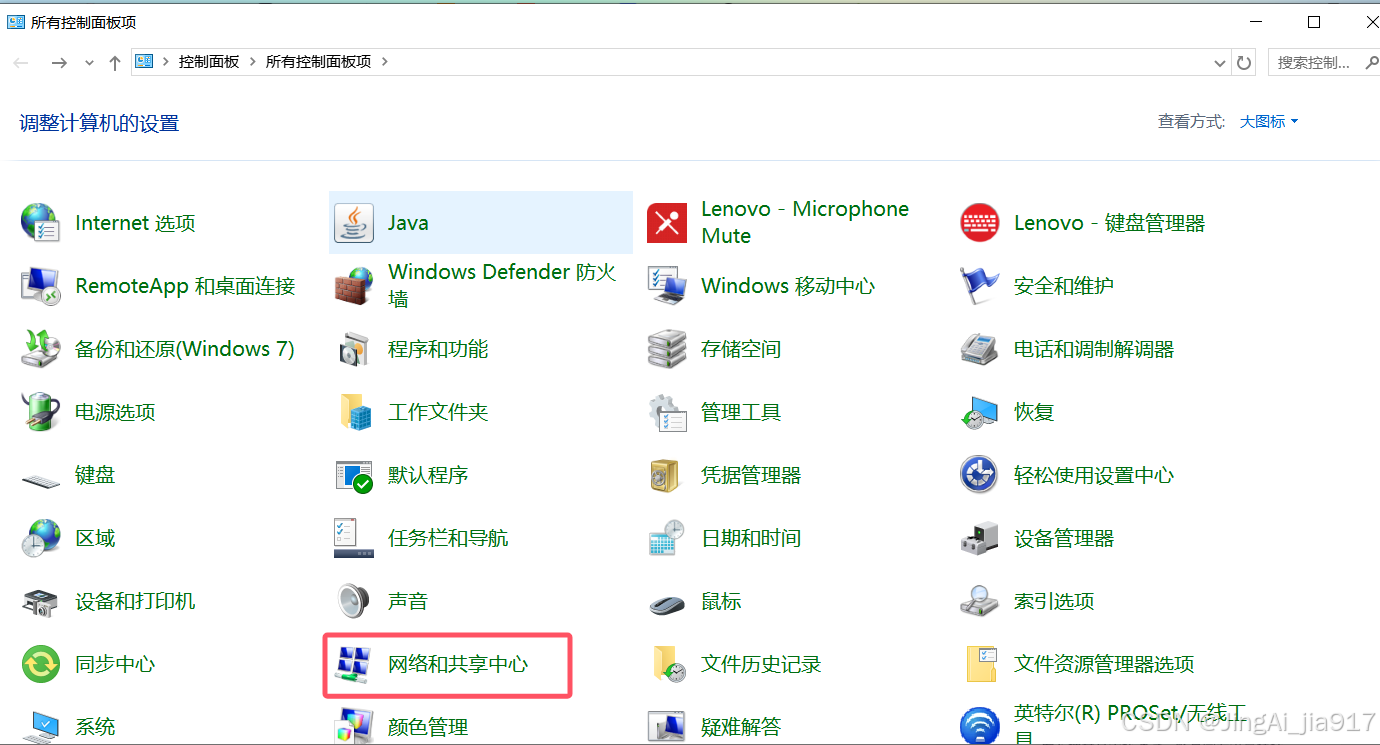The height and width of the screenshot is (745, 1380).
Task: Open 电源选项 battery icon
Action: tap(41, 412)
